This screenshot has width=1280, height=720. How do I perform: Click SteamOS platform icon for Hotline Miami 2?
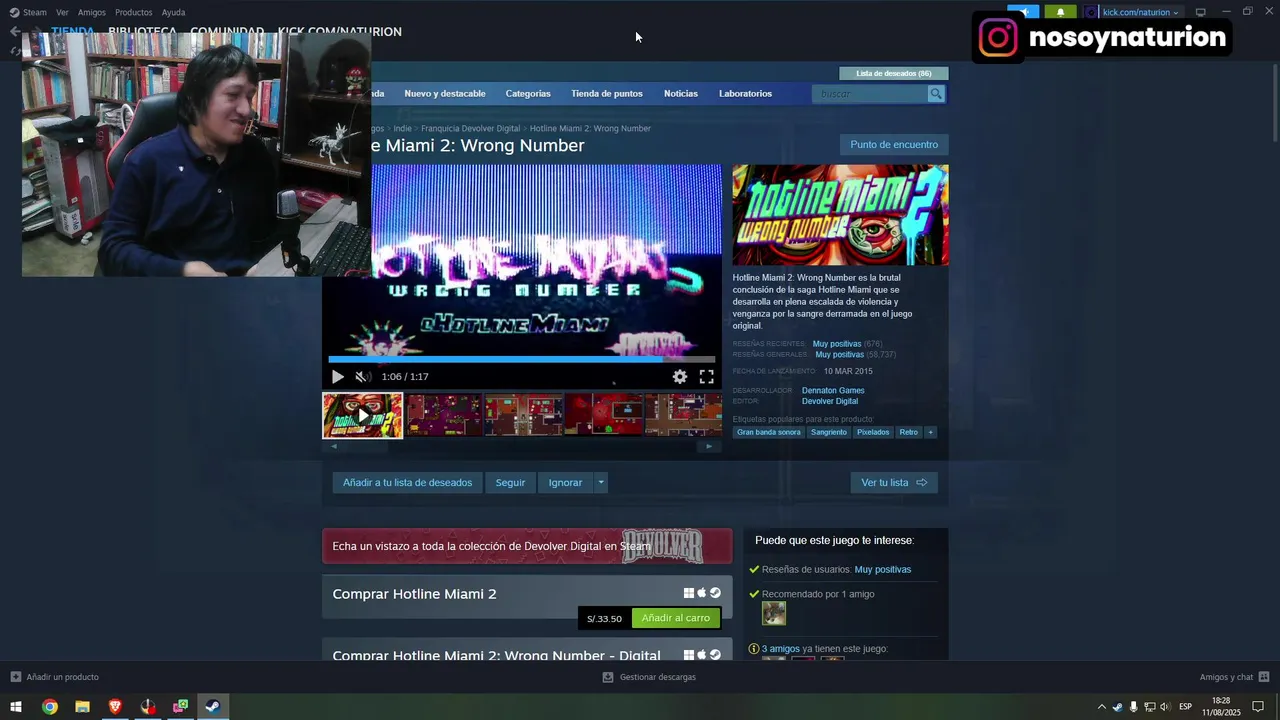(715, 593)
